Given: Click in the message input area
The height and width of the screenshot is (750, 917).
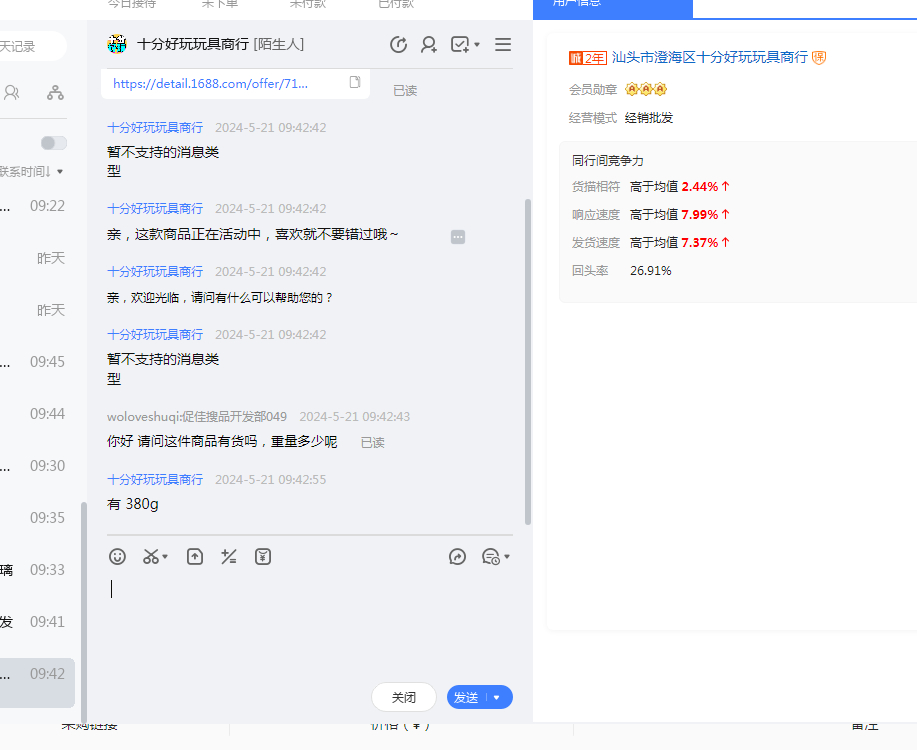Looking at the screenshot, I should click(x=310, y=620).
